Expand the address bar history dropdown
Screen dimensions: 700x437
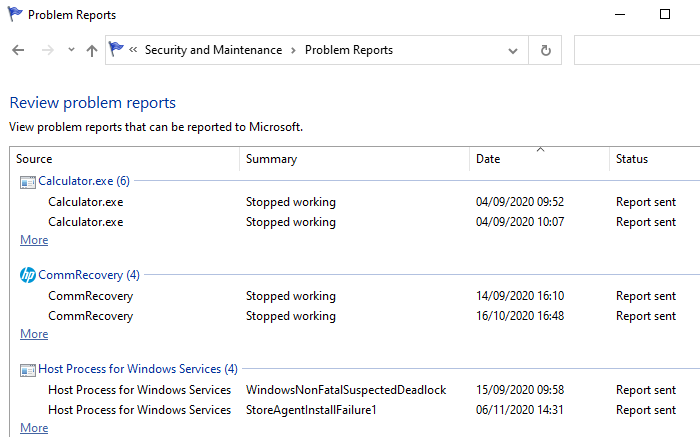tap(513, 50)
